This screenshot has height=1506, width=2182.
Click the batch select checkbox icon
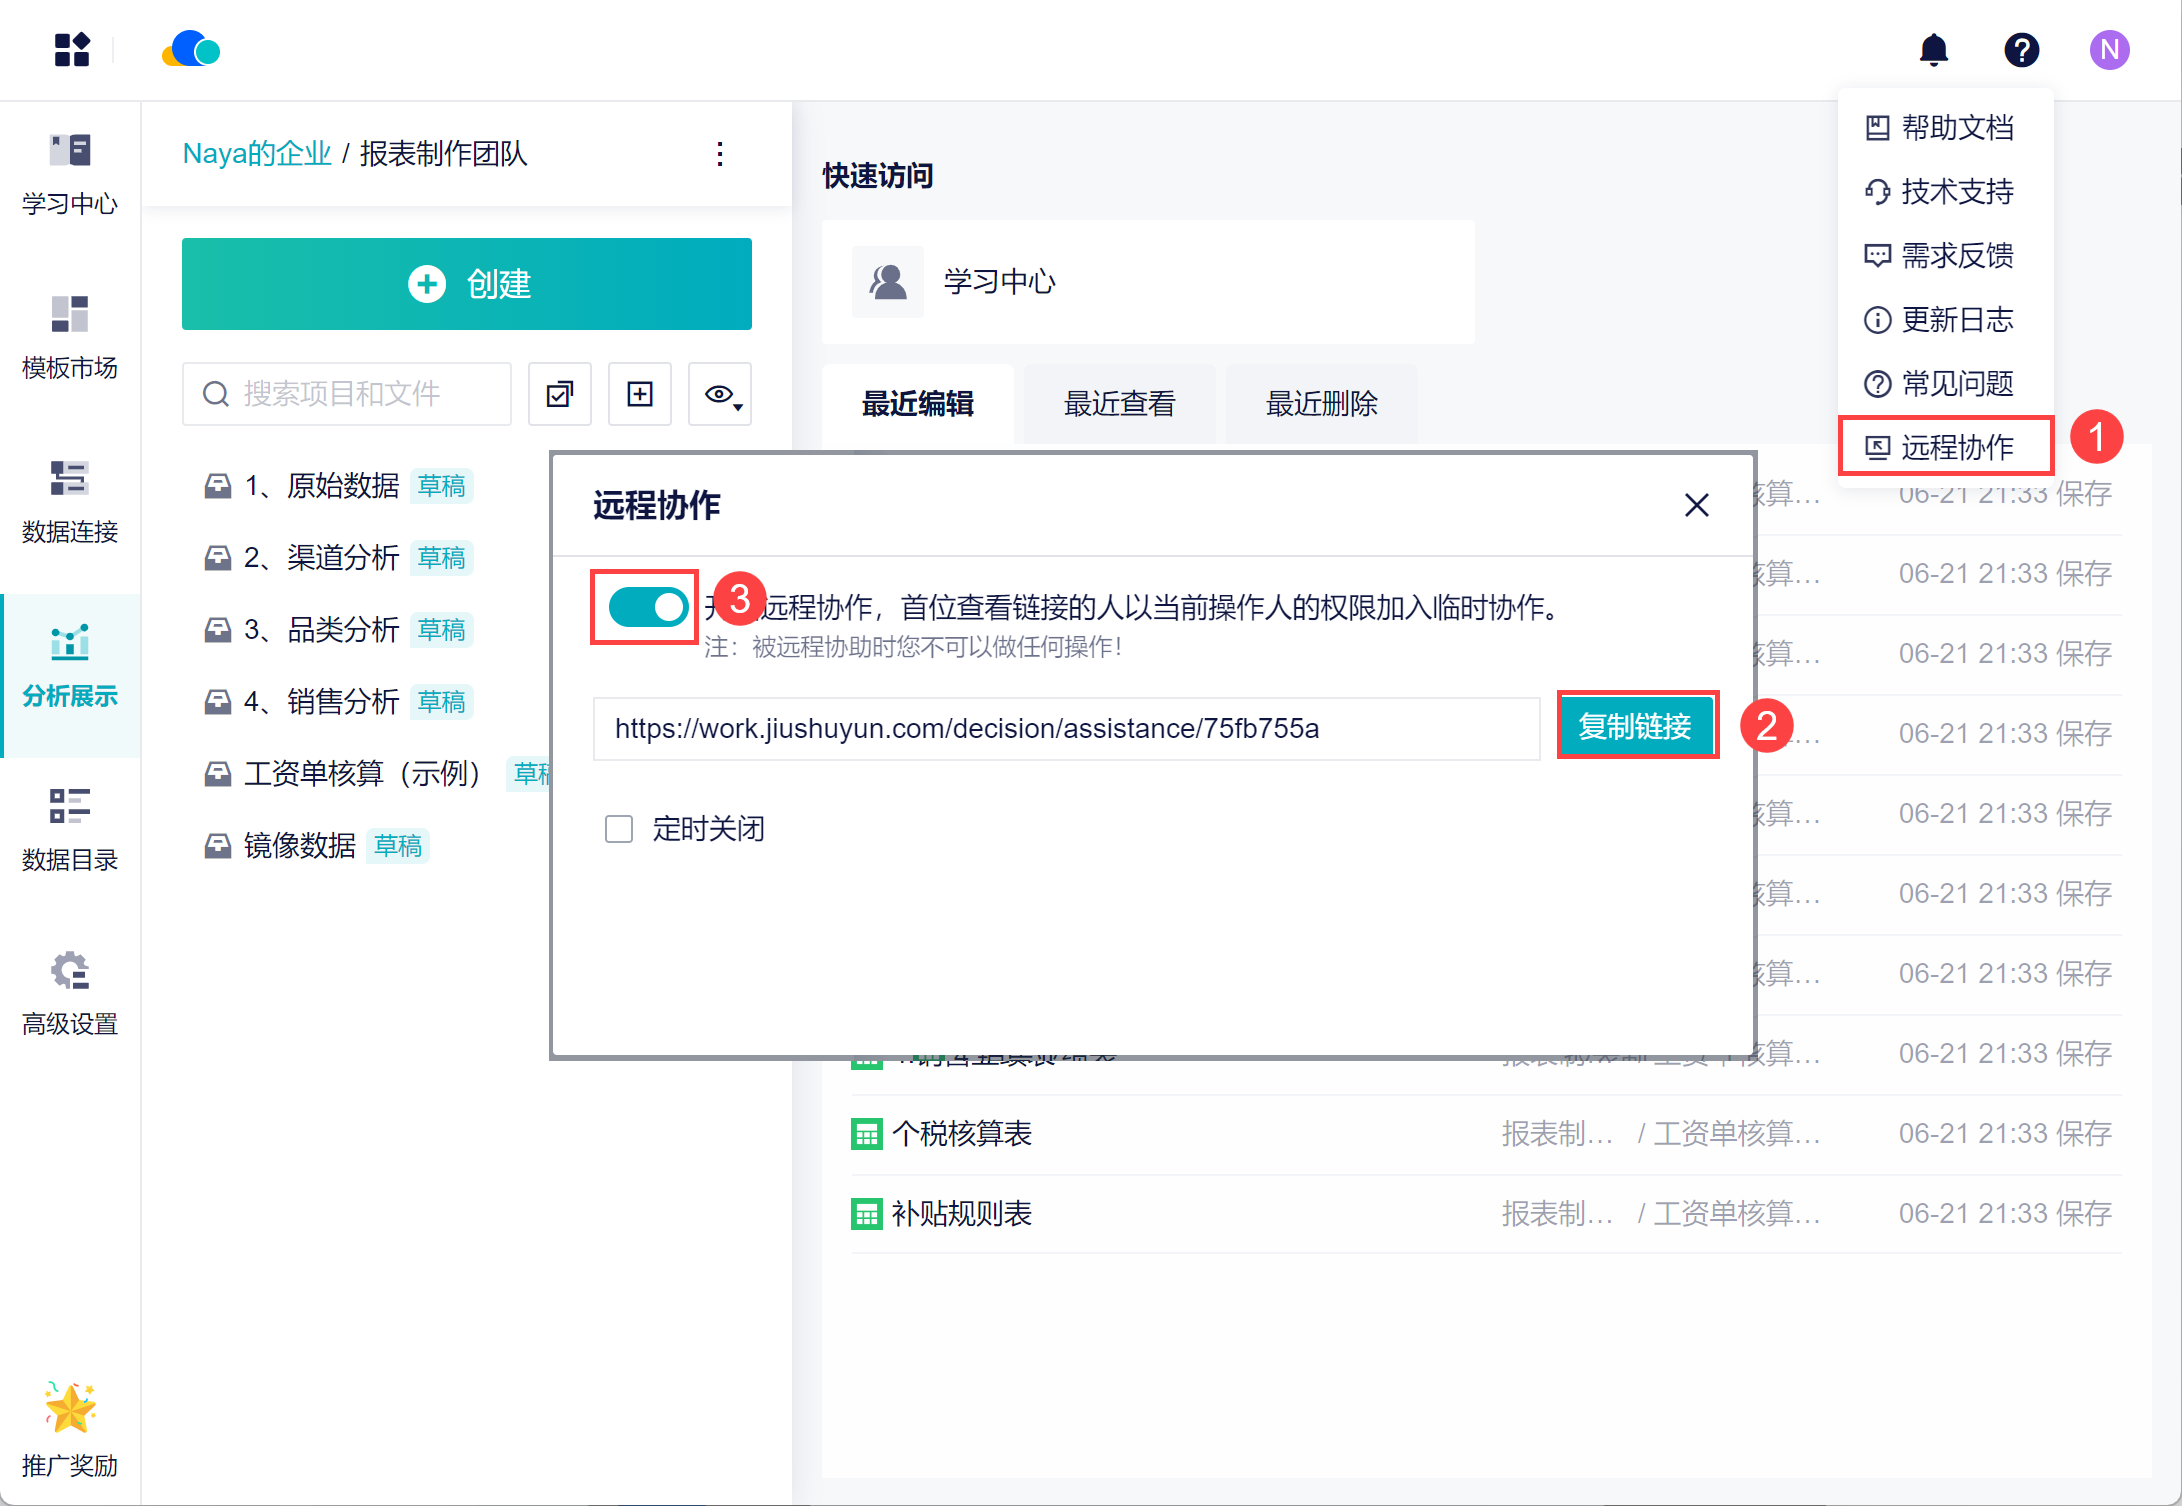(x=560, y=394)
